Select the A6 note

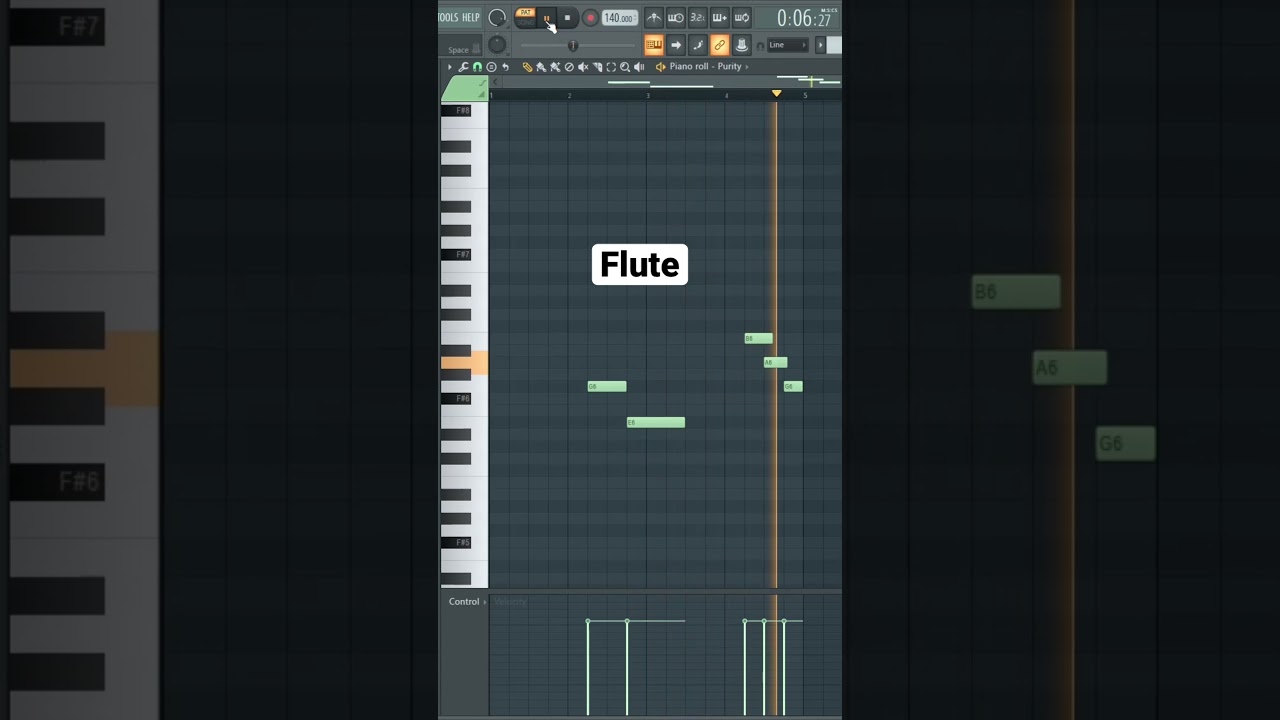(775, 362)
